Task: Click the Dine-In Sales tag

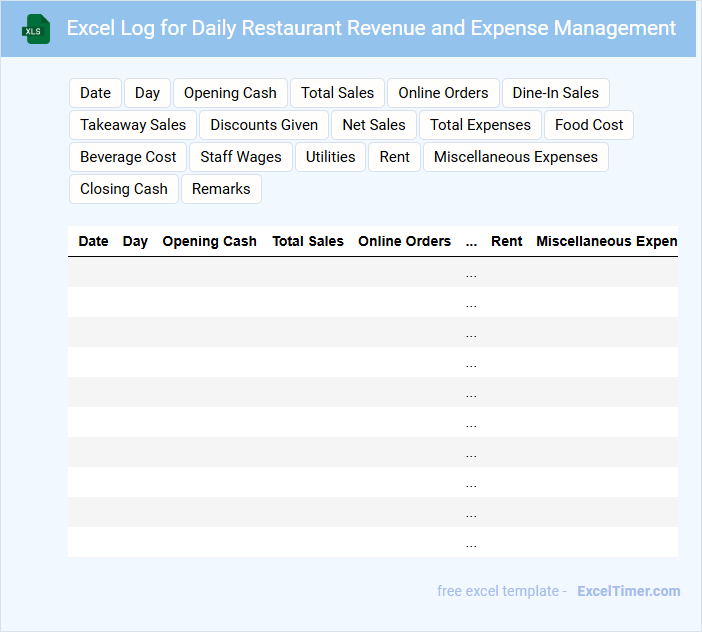Action: 555,93
